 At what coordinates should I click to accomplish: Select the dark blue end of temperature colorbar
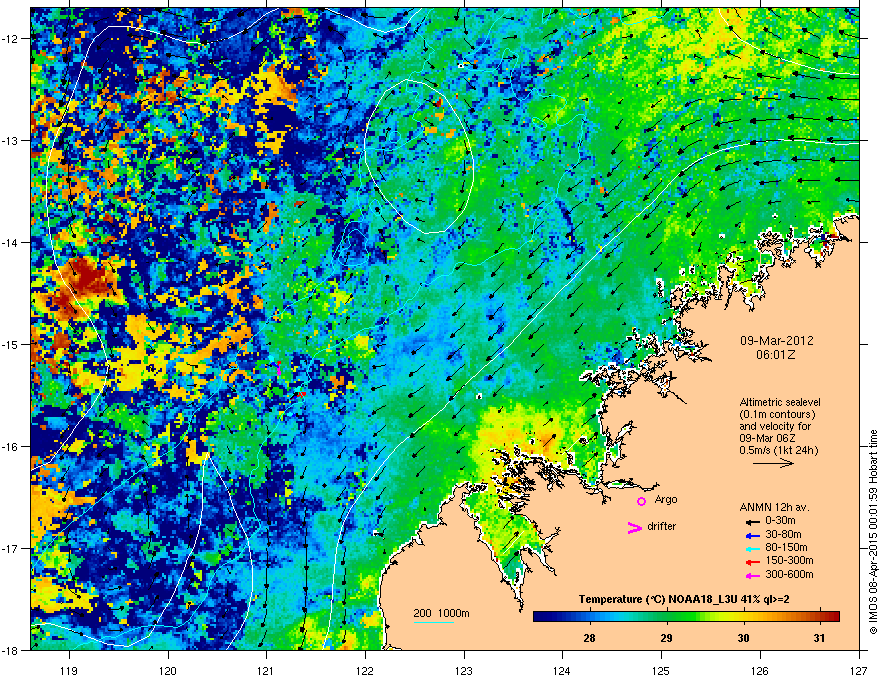tap(540, 617)
